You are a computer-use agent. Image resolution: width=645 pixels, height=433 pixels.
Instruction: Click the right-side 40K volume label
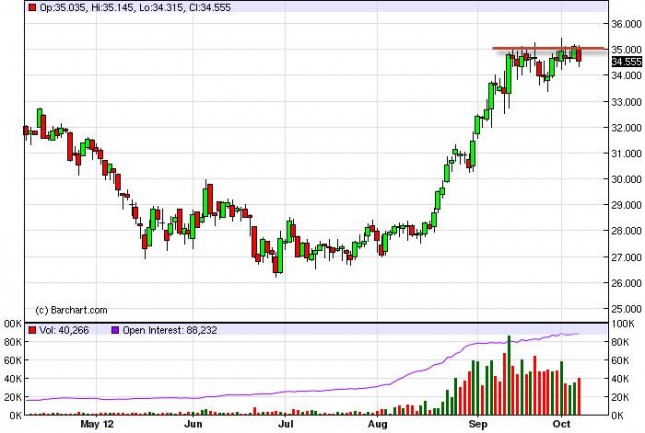[x=620, y=379]
